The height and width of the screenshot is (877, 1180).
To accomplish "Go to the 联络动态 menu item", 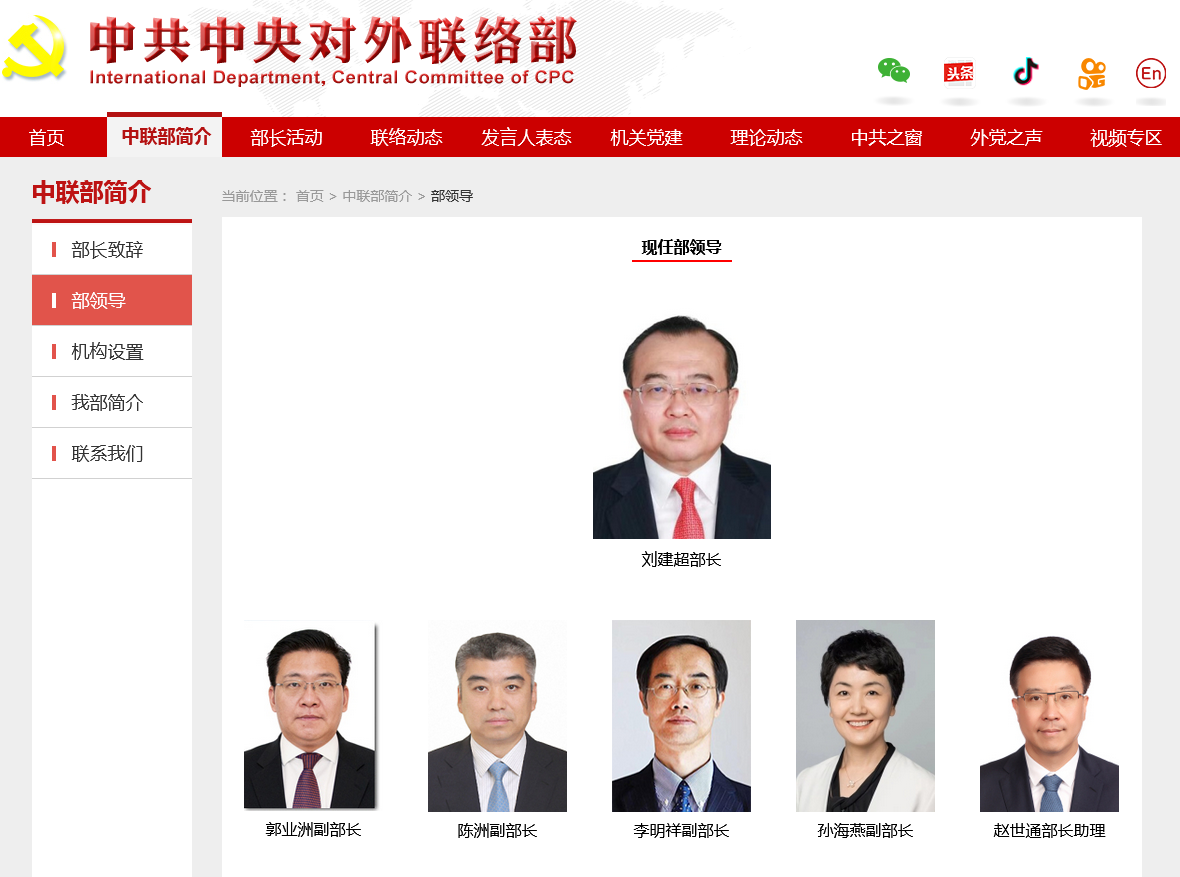I will point(406,138).
